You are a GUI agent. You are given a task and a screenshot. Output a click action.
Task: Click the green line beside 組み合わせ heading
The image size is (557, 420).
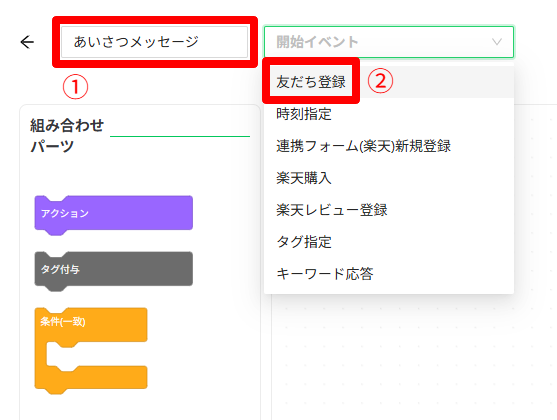pos(180,136)
